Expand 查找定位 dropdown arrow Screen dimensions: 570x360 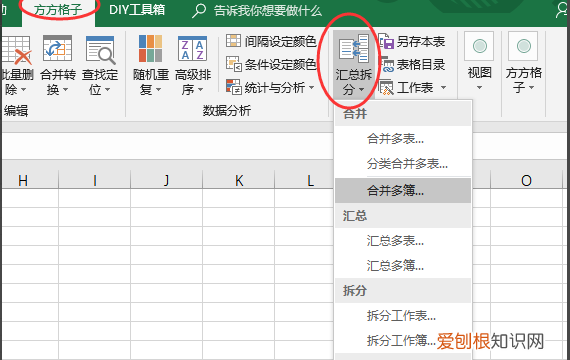point(108,89)
